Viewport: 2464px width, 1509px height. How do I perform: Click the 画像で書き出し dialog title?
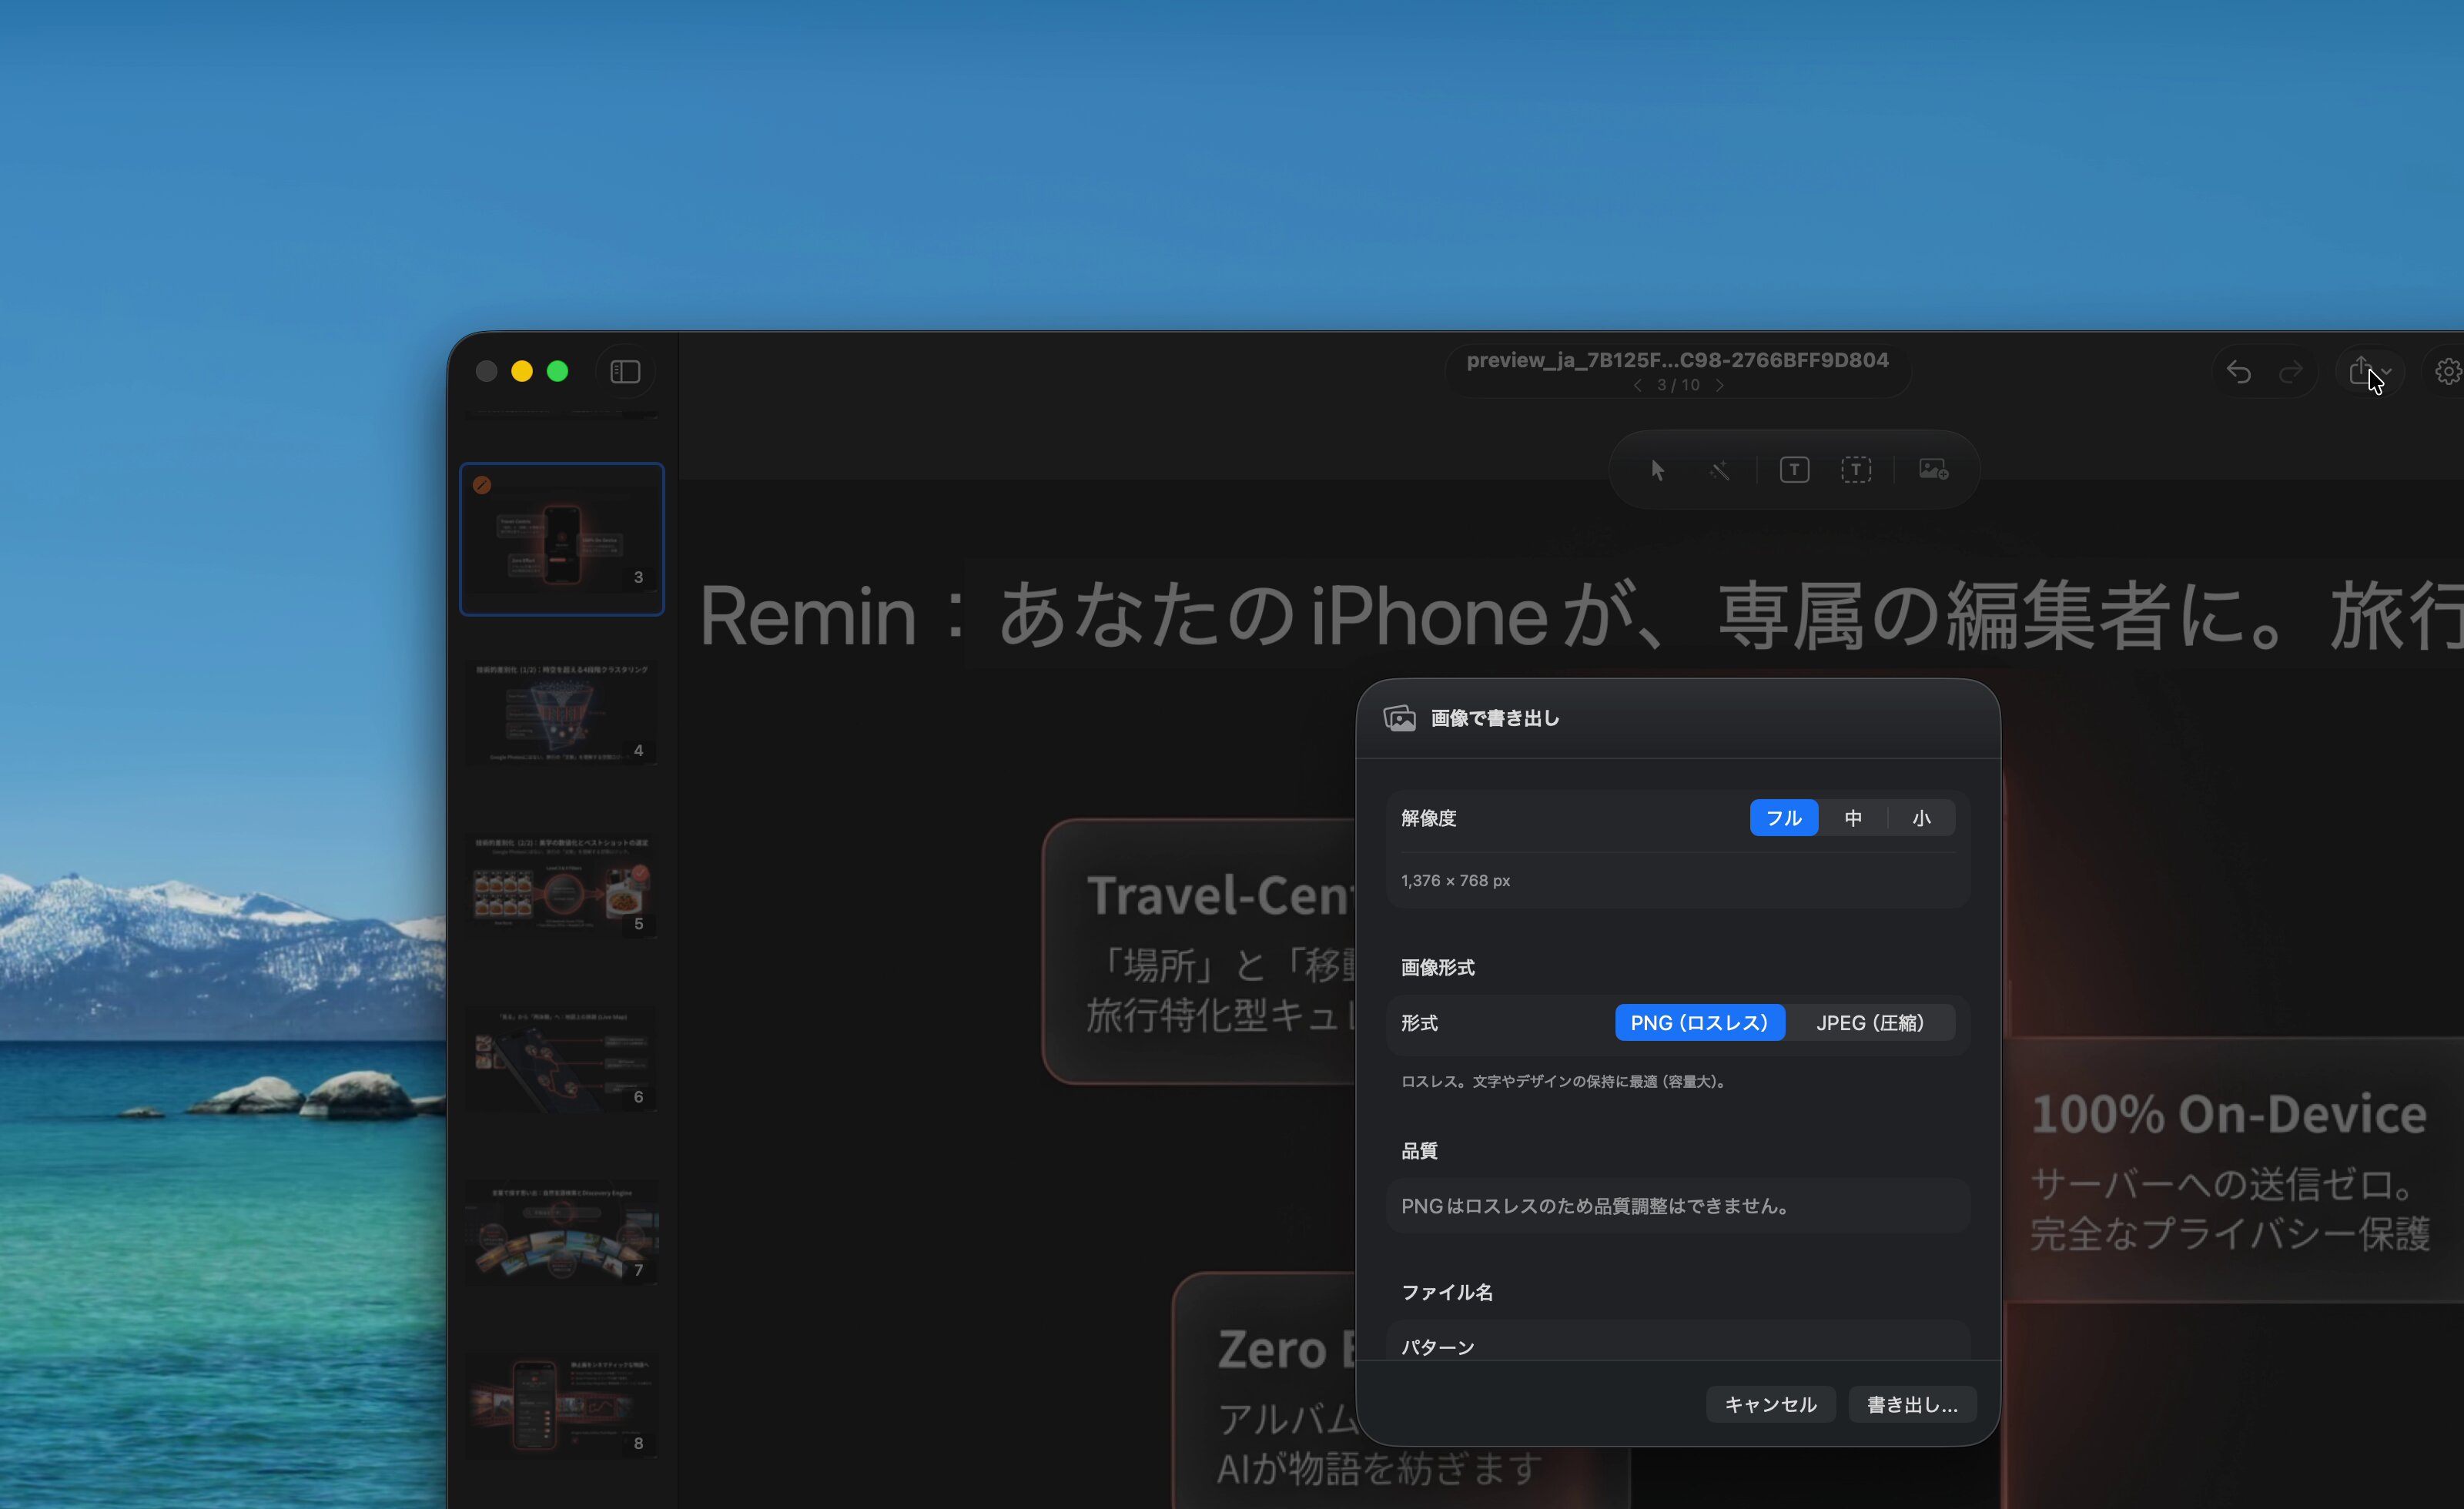(x=1495, y=718)
